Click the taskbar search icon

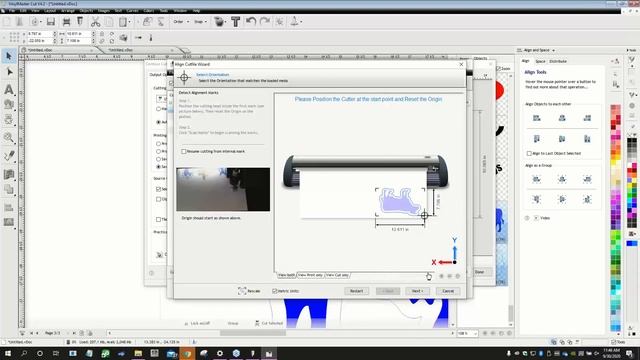click(x=24, y=353)
